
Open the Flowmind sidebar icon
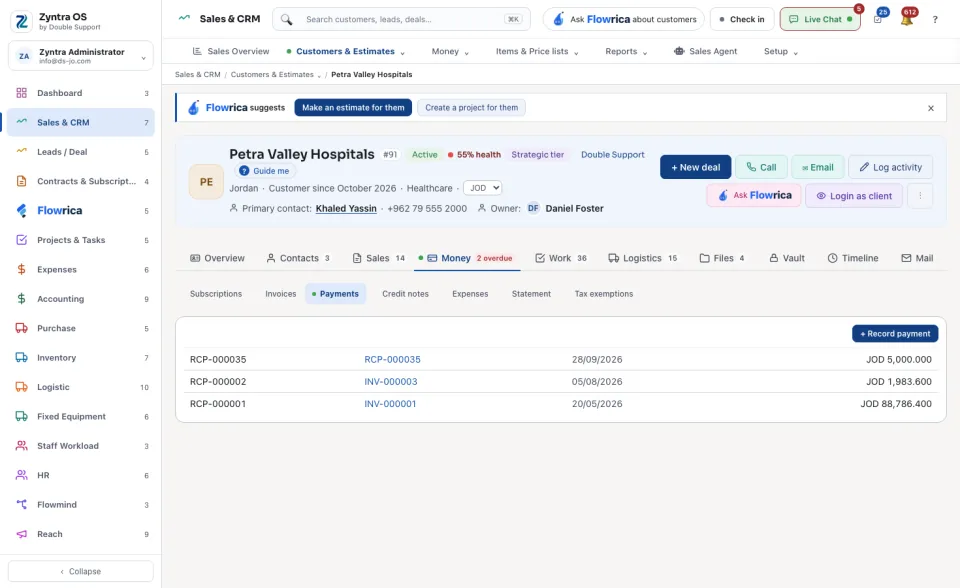[21, 505]
